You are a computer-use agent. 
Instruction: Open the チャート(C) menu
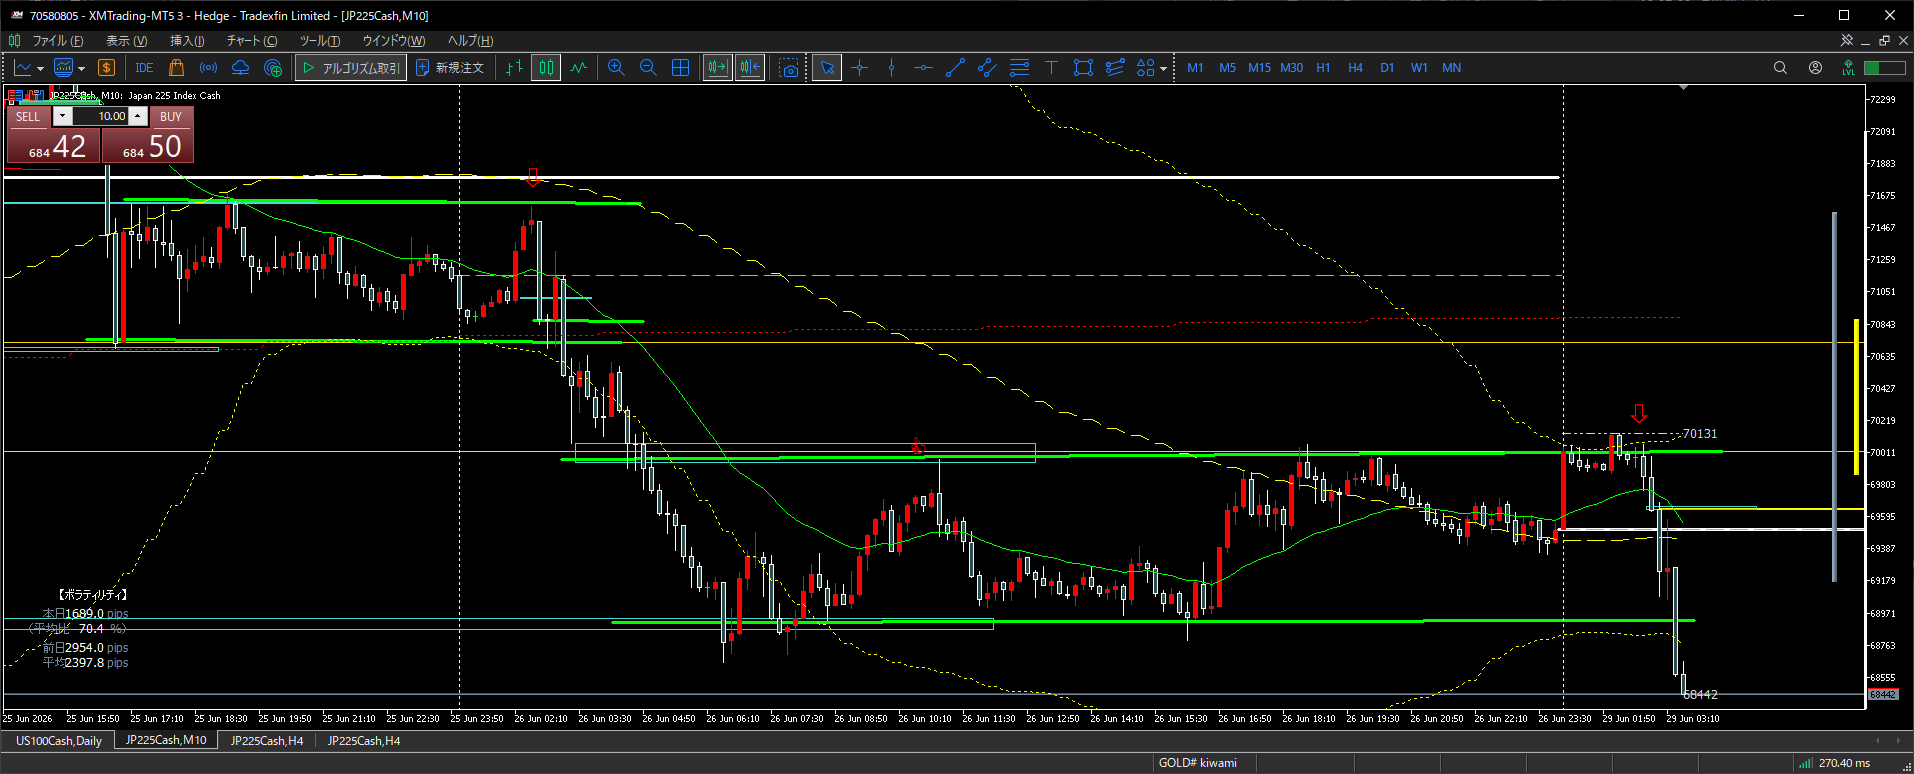click(252, 41)
